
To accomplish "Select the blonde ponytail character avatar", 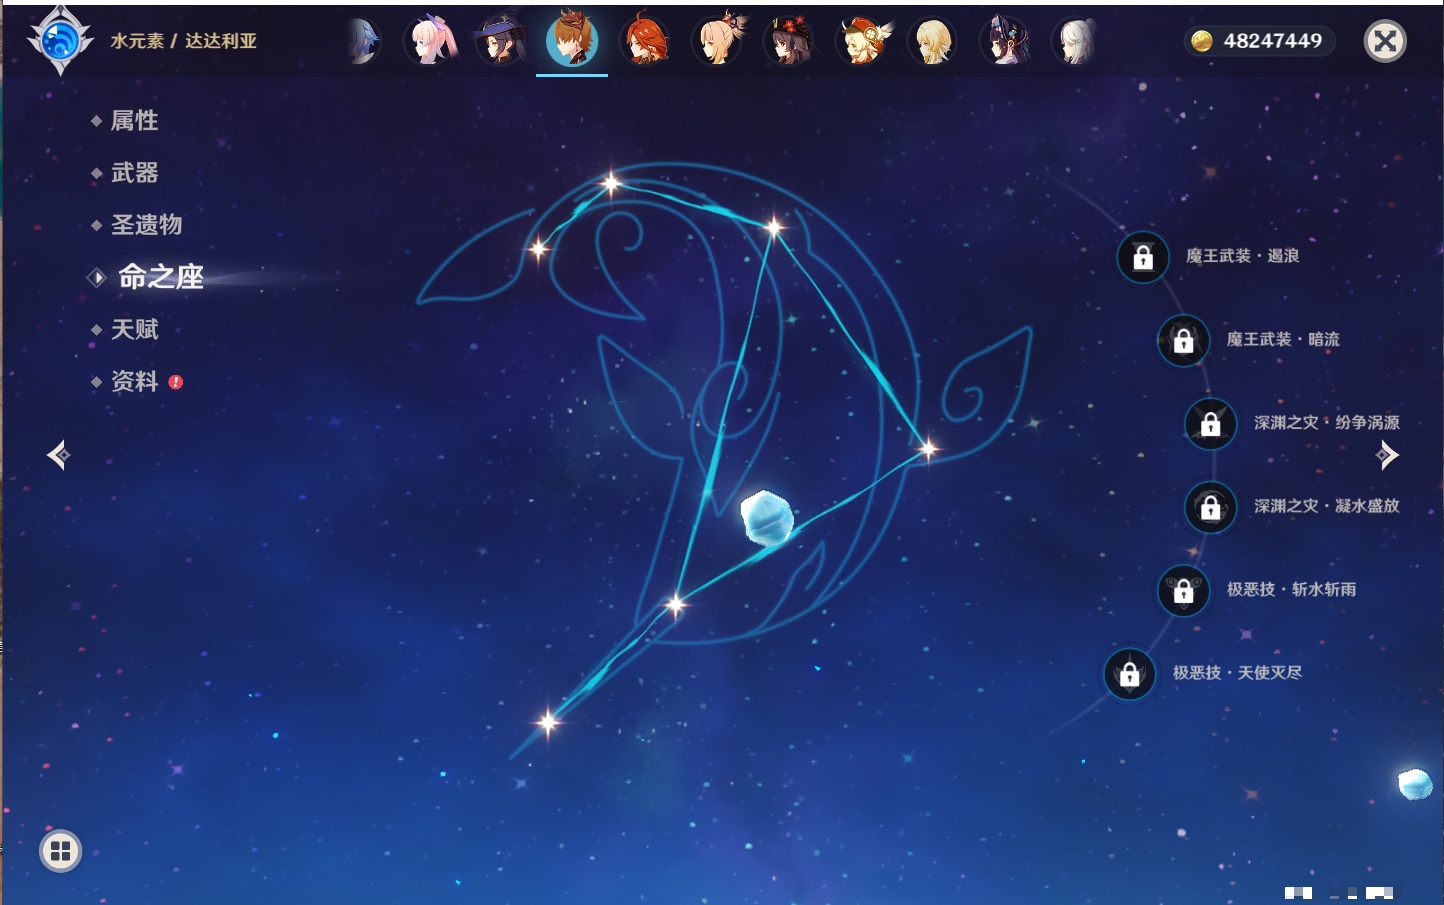I will pos(718,41).
